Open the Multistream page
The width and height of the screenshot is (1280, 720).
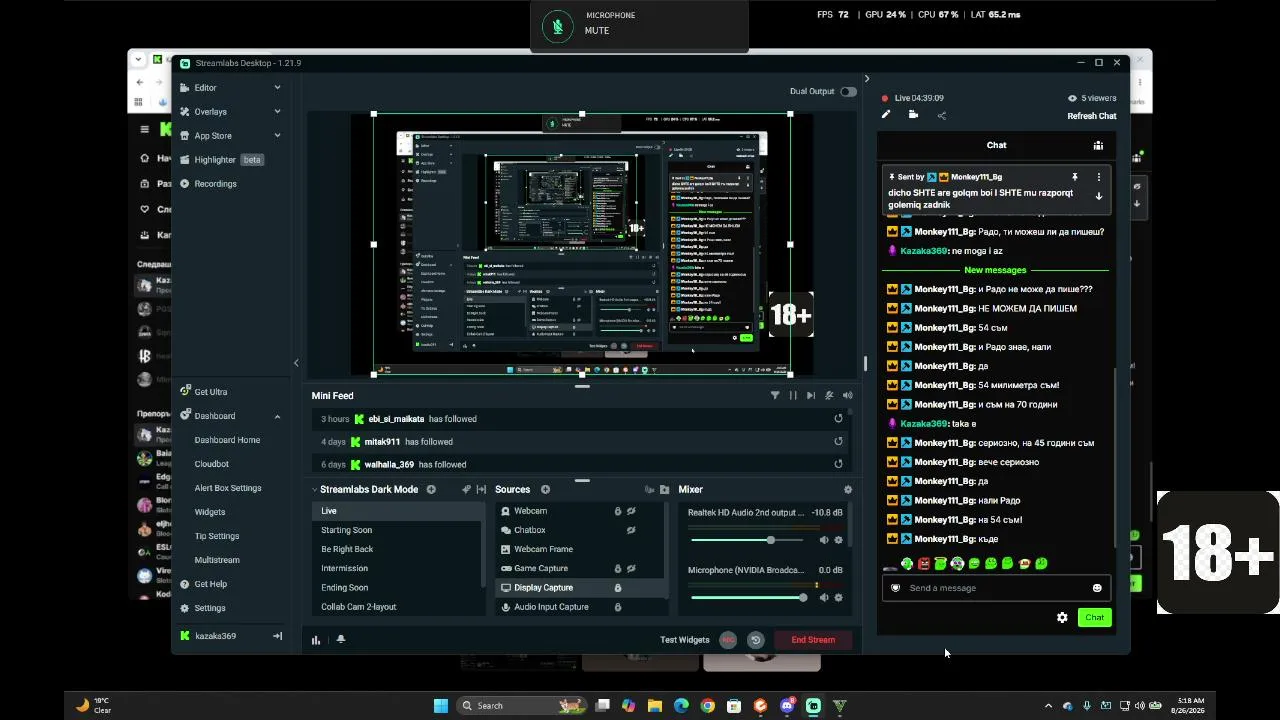(217, 560)
